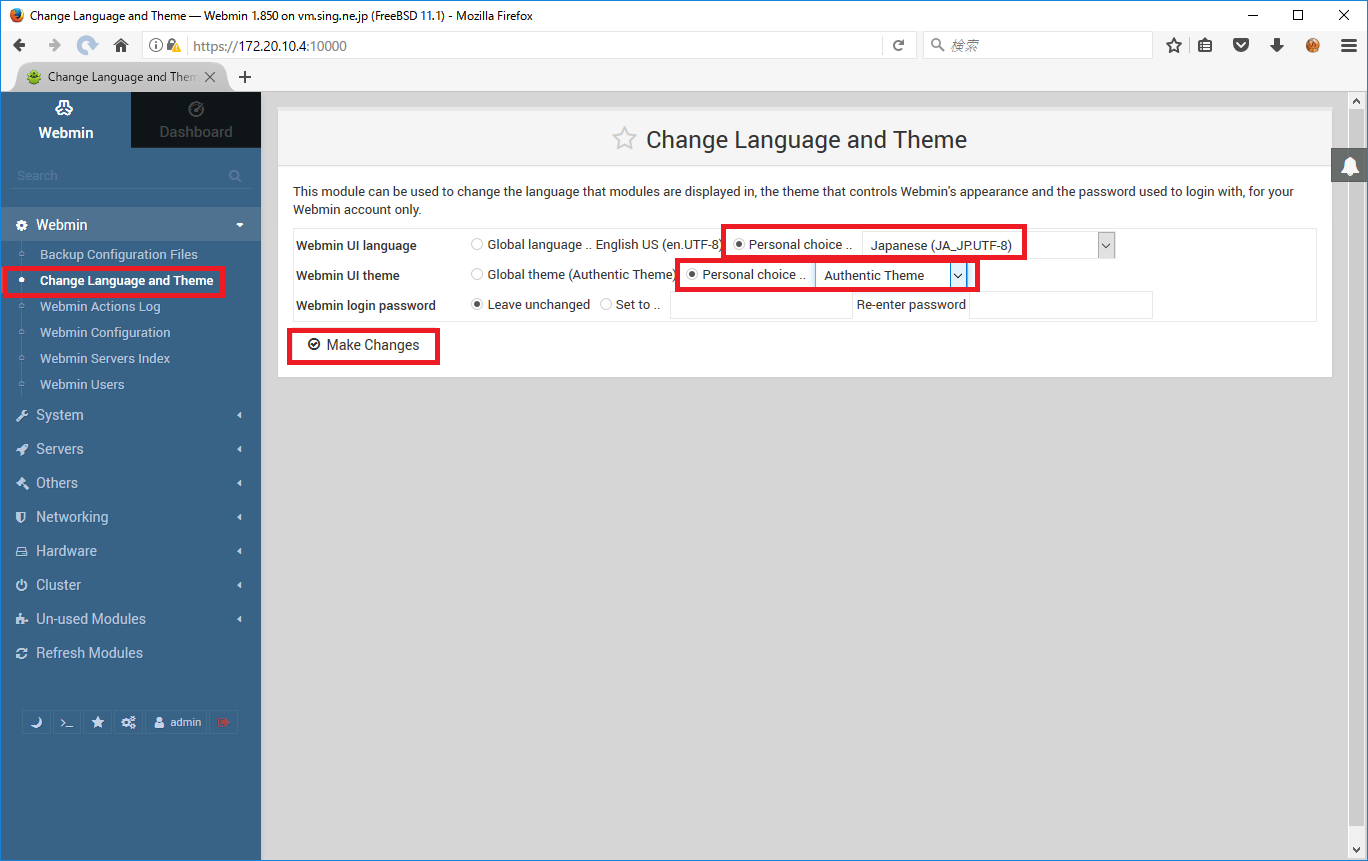Select Personal choice radio for UI language
The height and width of the screenshot is (861, 1368).
tap(738, 244)
